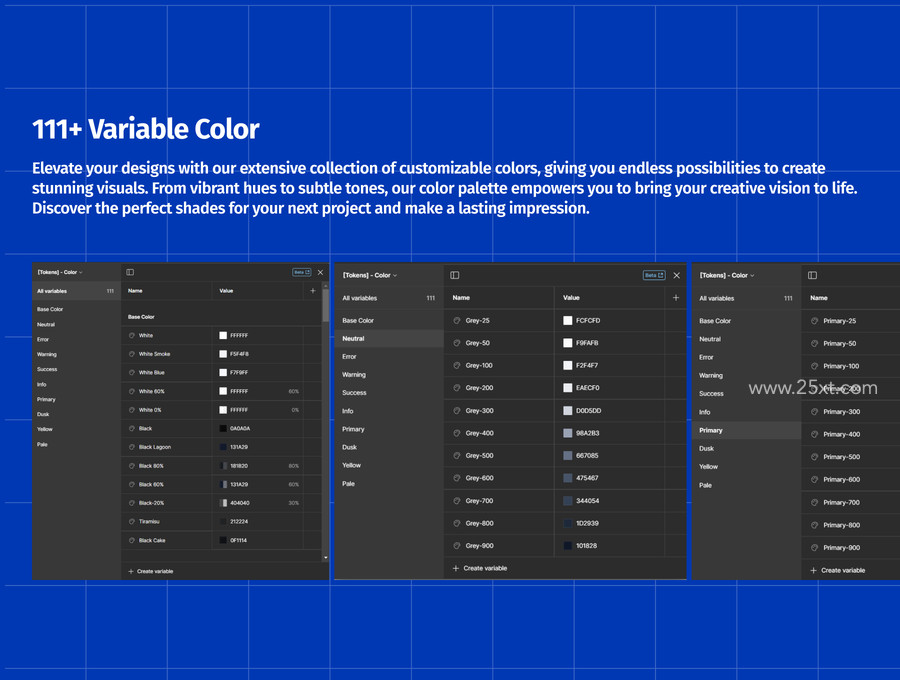Select Warning group in Grey variables panel sidebar
Screen dimensions: 900x680
click(354, 375)
